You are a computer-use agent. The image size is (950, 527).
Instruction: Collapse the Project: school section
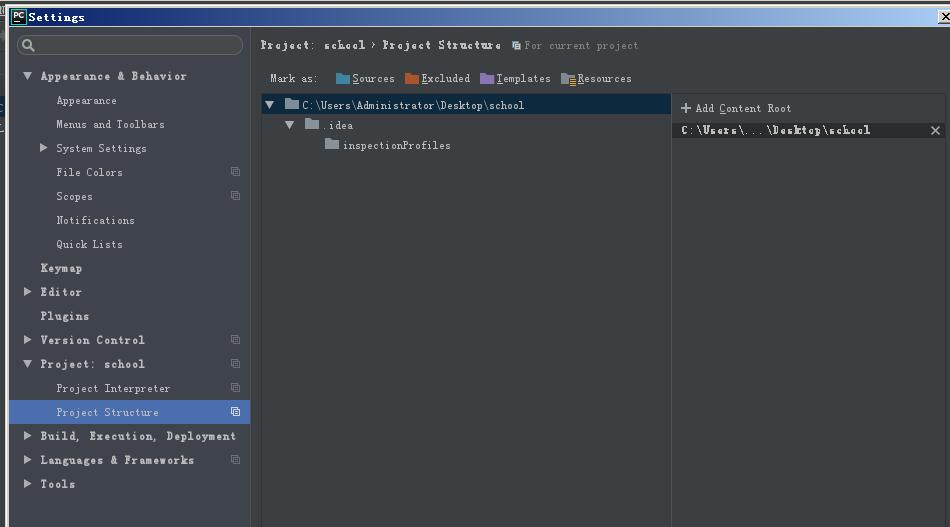tap(27, 363)
